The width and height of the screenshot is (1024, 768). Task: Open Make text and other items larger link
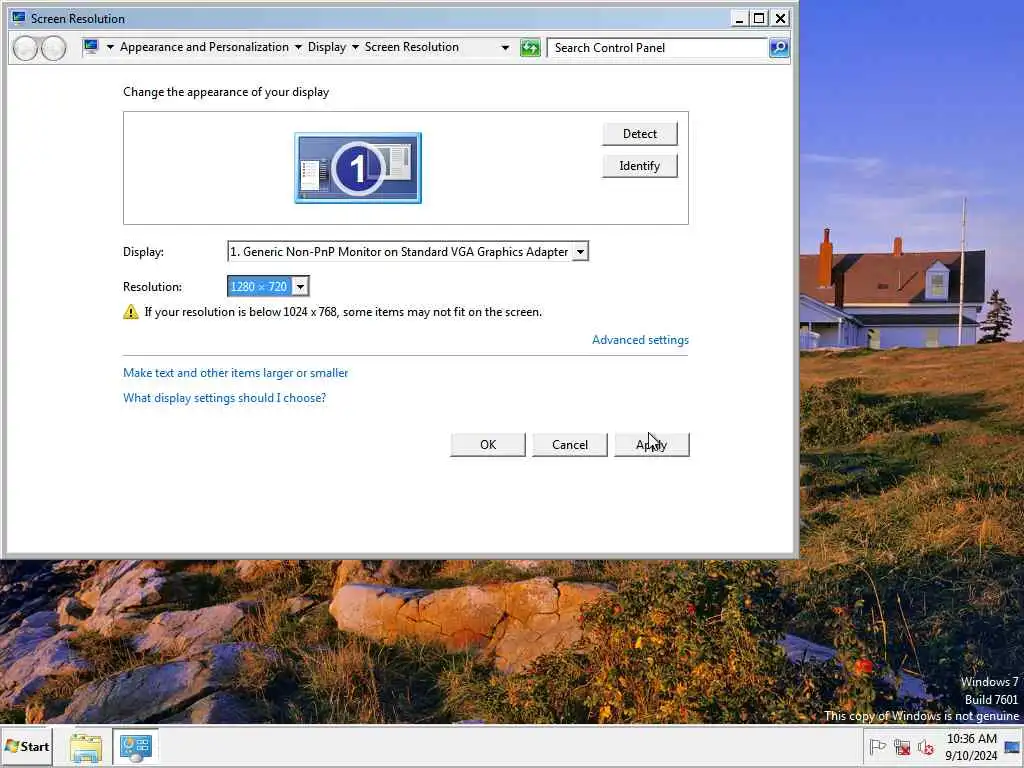235,373
